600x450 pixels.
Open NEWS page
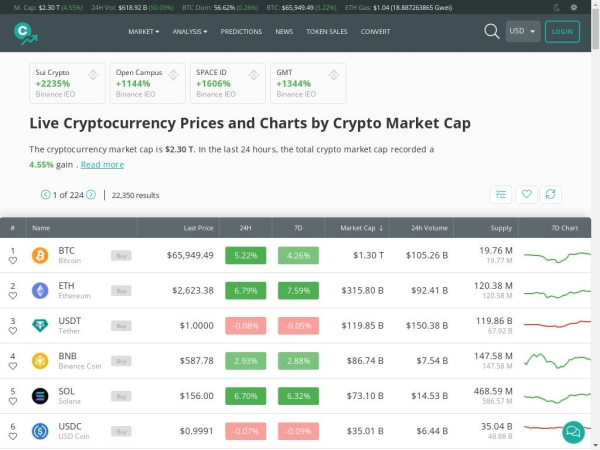tap(284, 32)
